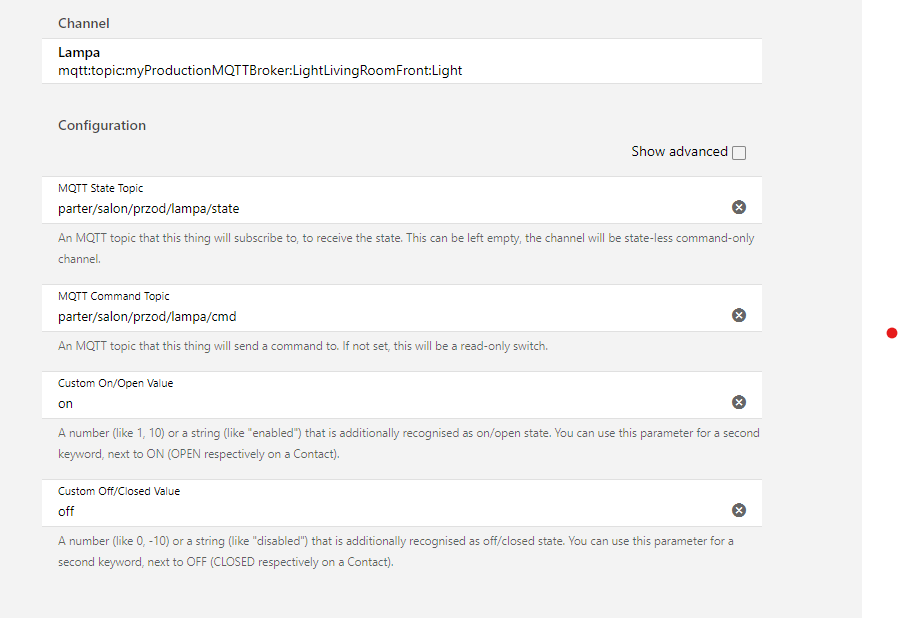Click the MQTT State Topic label
This screenshot has width=899, height=618.
point(100,188)
